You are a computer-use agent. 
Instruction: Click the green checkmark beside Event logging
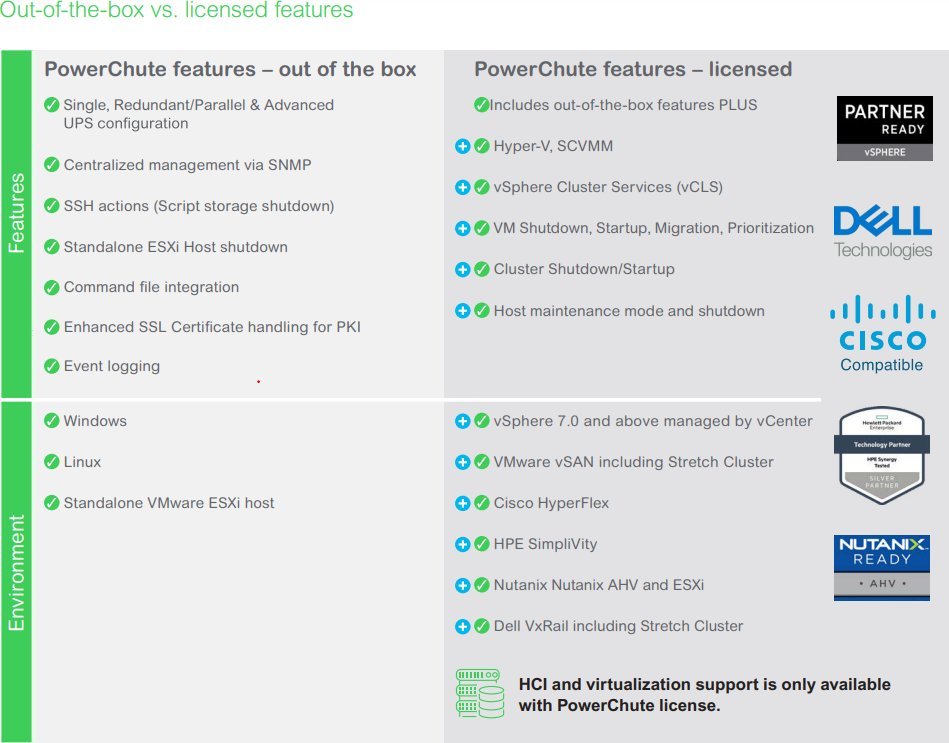coord(52,366)
